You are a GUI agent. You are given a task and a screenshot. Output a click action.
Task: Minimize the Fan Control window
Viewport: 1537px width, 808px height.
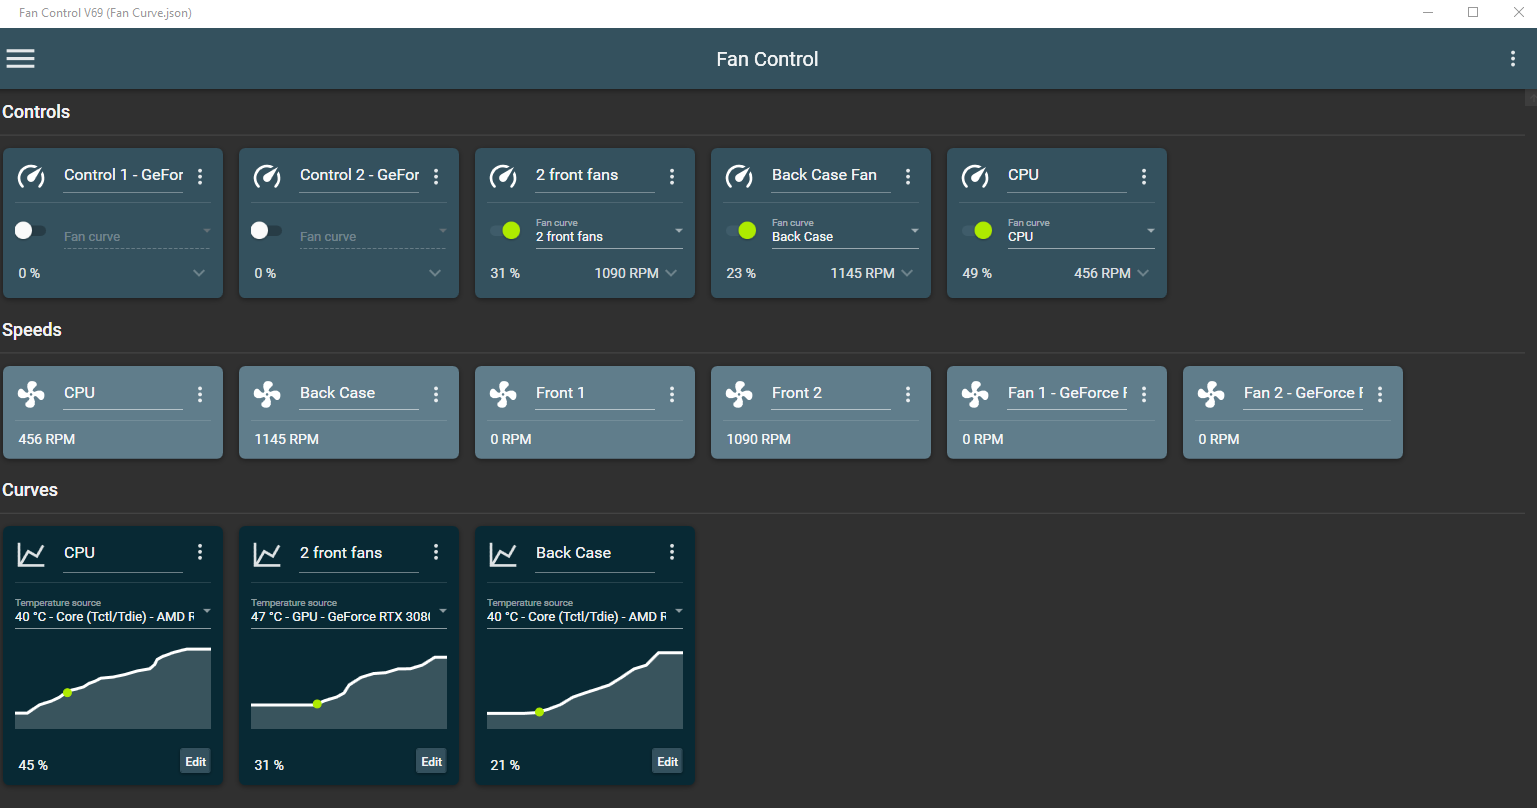tap(1427, 12)
